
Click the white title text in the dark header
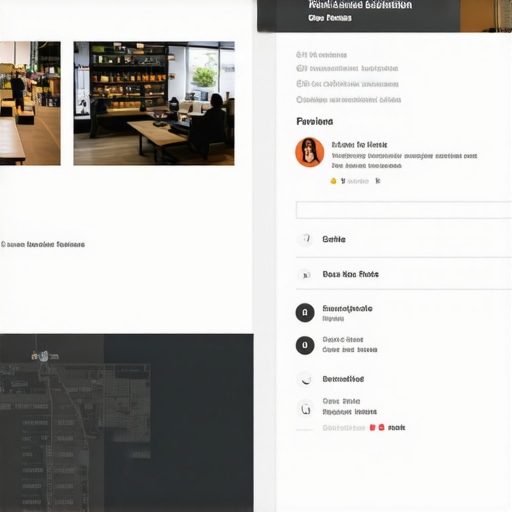(x=360, y=5)
